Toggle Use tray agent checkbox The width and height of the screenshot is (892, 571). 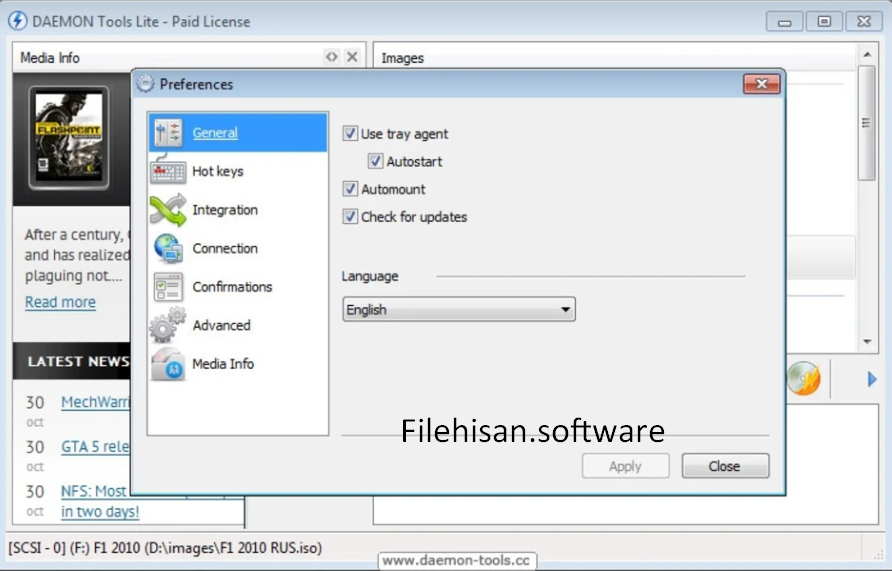pyautogui.click(x=350, y=134)
